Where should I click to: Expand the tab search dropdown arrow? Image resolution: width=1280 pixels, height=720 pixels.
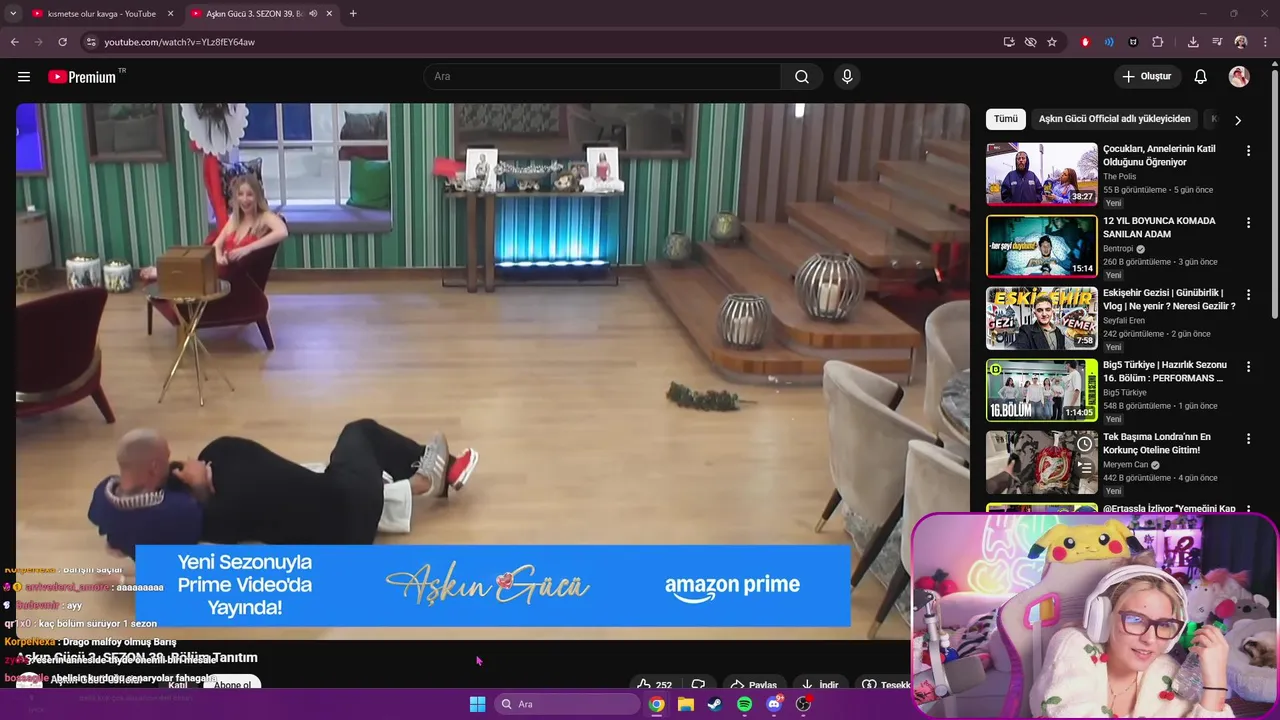(x=13, y=14)
